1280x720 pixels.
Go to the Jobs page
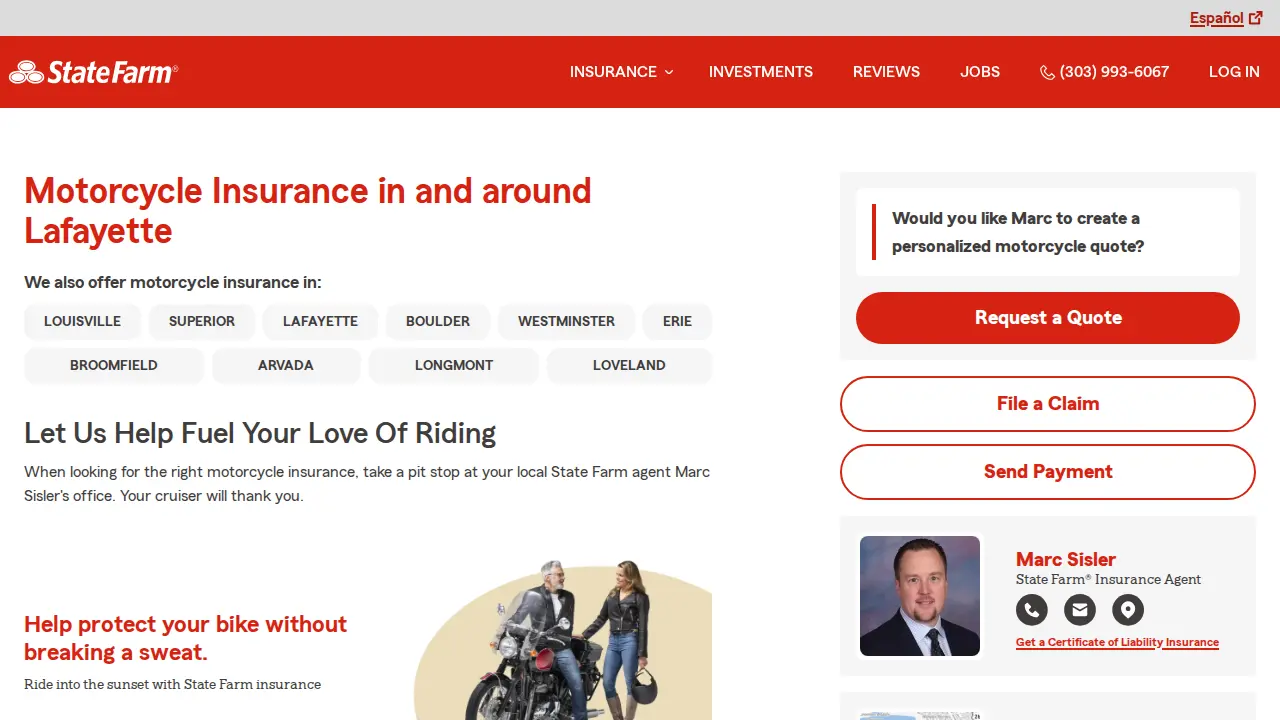pos(980,72)
